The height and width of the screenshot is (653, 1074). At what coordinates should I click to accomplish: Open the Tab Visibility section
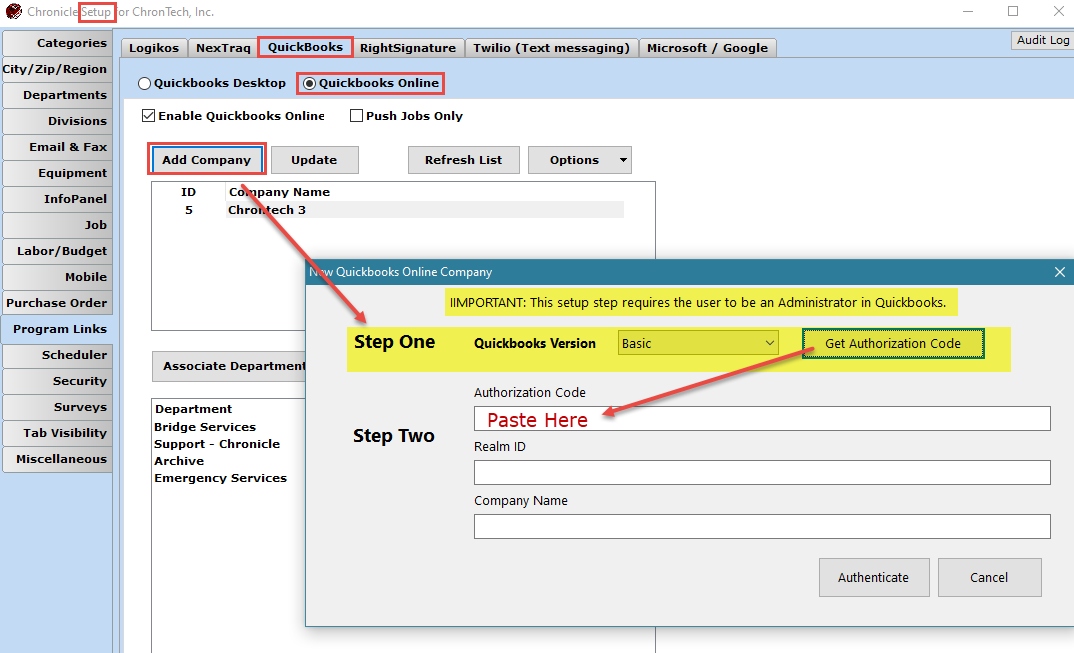point(57,433)
